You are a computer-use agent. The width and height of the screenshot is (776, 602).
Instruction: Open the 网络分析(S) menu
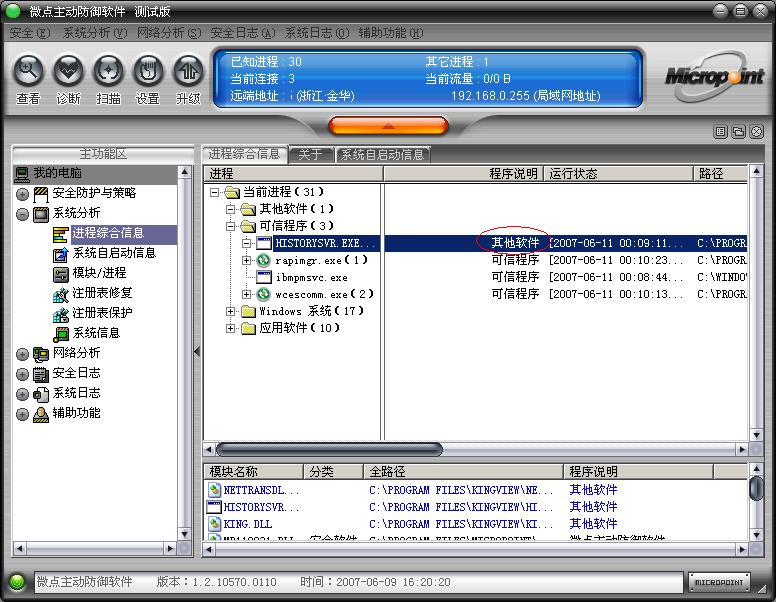coord(169,33)
